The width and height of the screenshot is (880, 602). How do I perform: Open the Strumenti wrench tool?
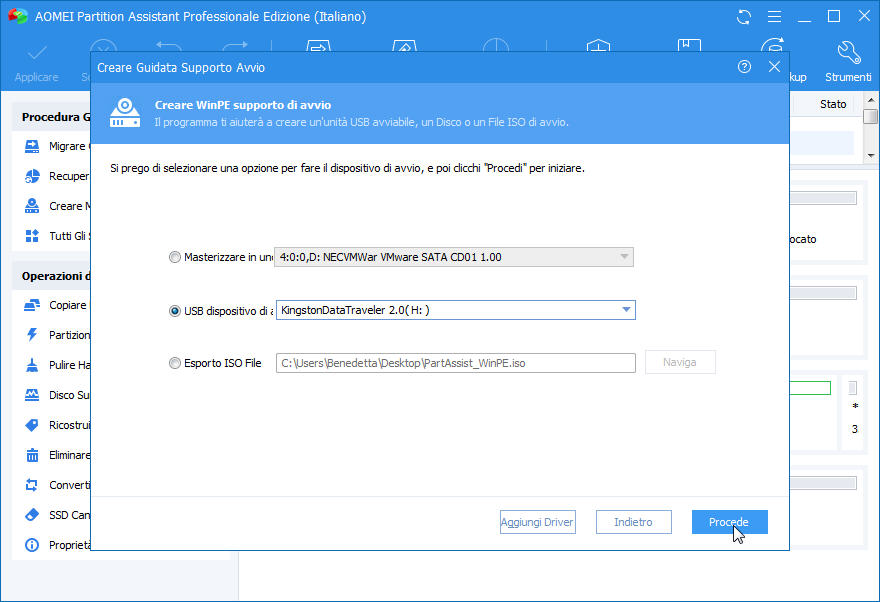coord(848,53)
